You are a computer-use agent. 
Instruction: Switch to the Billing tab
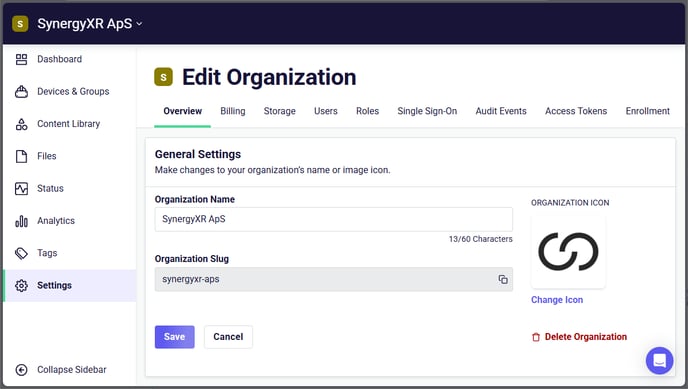pyautogui.click(x=233, y=111)
